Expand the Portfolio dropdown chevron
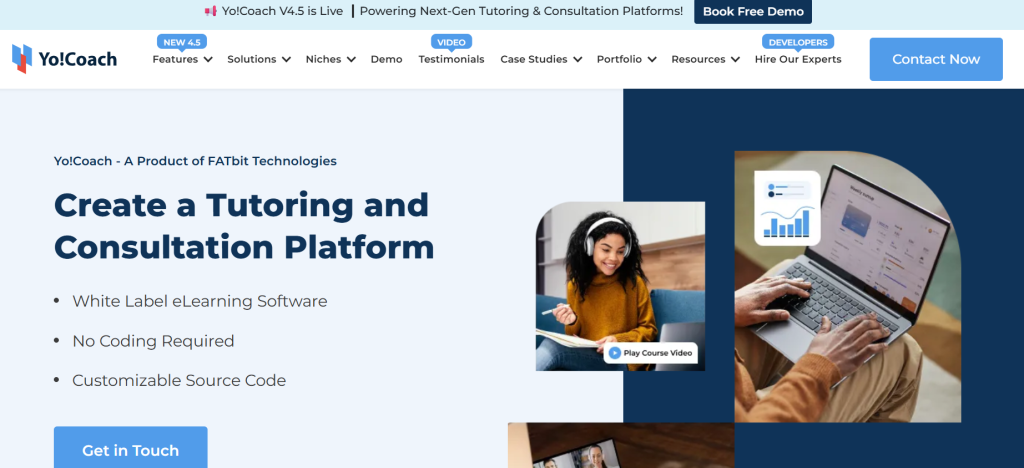This screenshot has width=1024, height=468. coord(652,59)
